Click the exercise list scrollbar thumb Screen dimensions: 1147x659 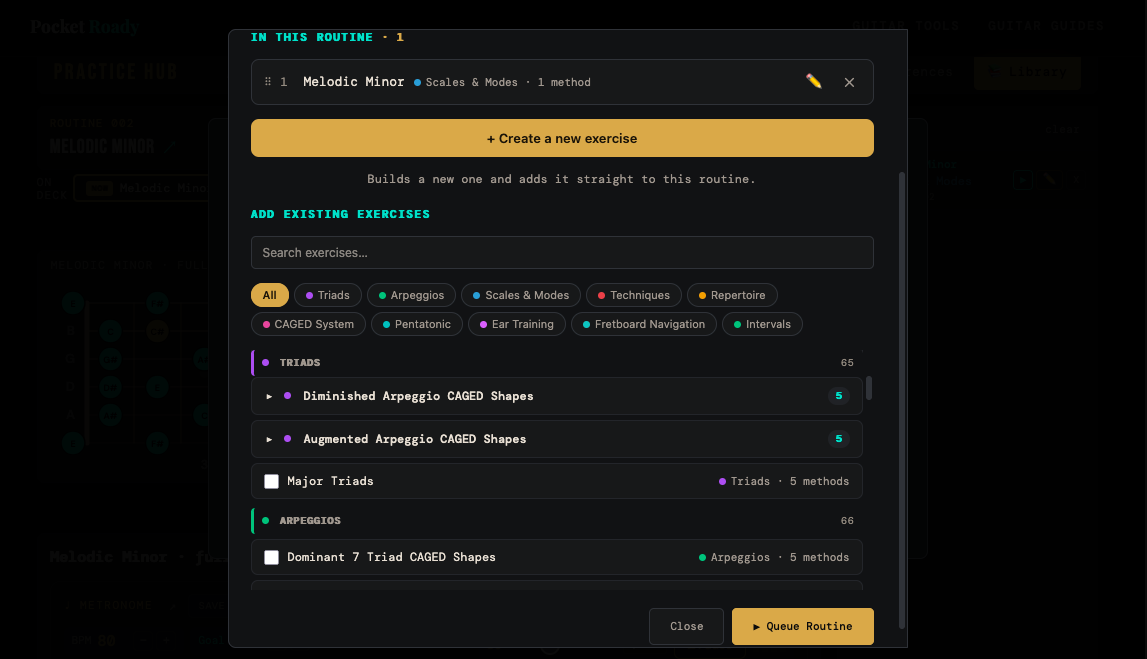click(869, 388)
